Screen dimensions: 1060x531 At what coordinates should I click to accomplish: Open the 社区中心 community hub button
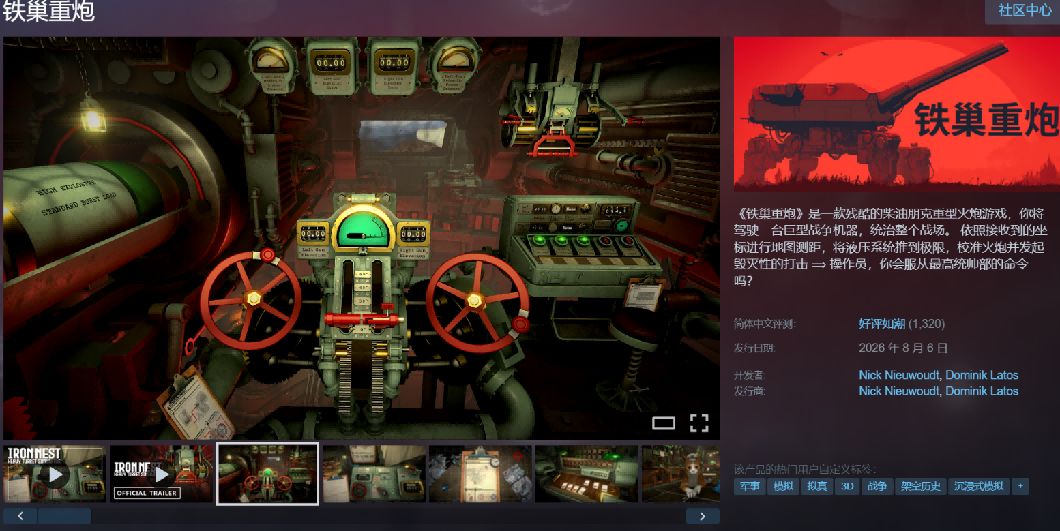point(1022,10)
